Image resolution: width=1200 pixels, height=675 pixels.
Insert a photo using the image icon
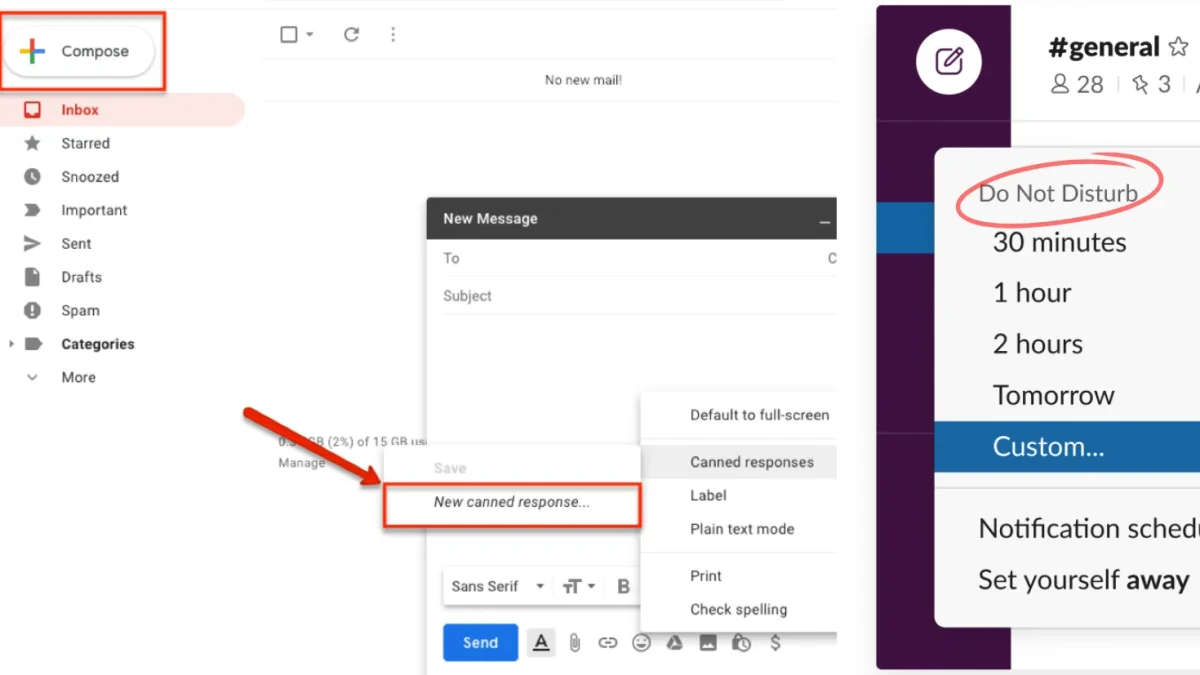[x=708, y=643]
